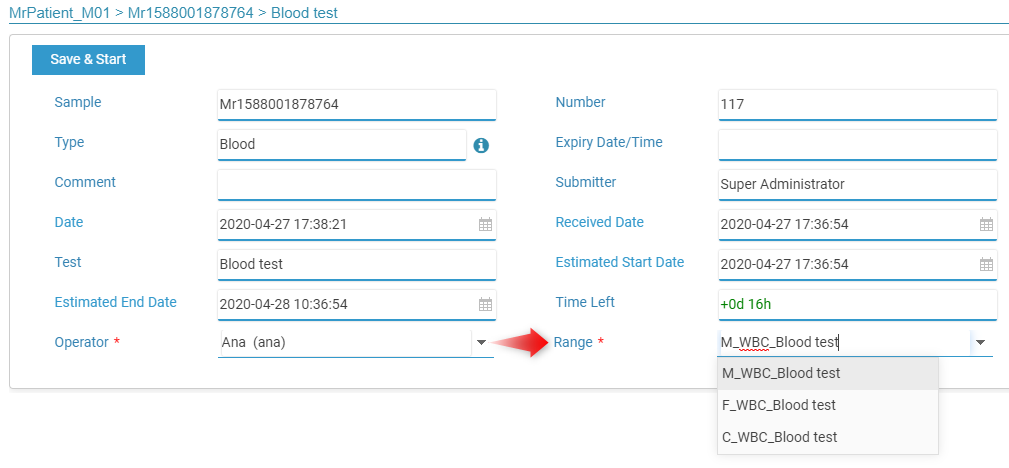This screenshot has height=468, width=1009.
Task: Click the Range text input box
Action: [844, 343]
